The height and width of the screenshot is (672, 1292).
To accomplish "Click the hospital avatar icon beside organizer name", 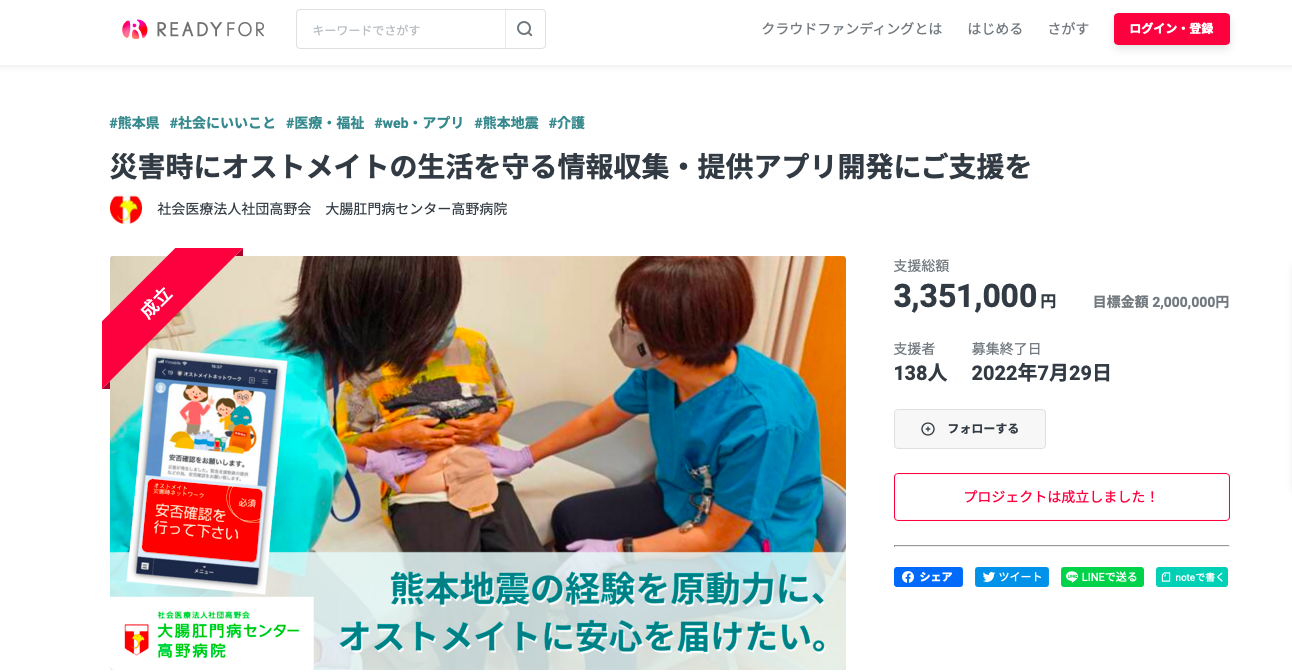I will tap(126, 208).
